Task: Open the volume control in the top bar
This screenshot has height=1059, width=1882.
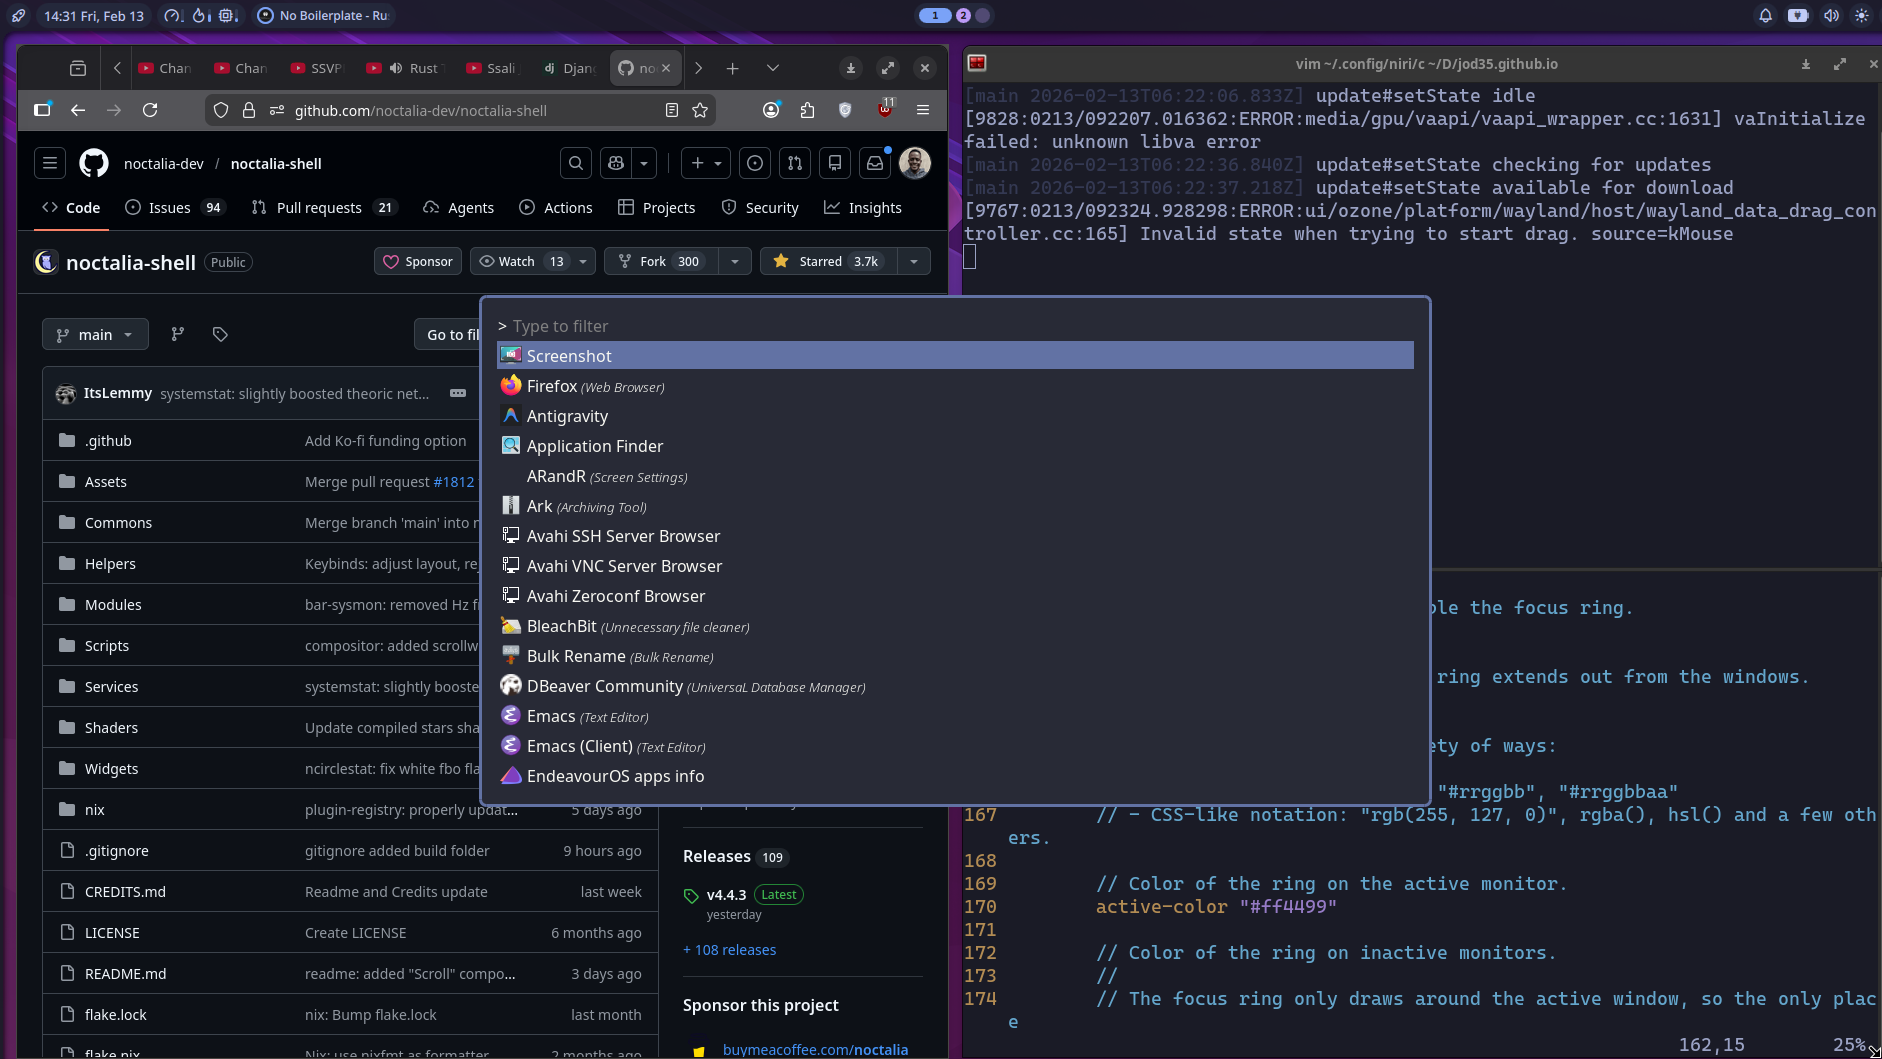Action: (x=1831, y=15)
